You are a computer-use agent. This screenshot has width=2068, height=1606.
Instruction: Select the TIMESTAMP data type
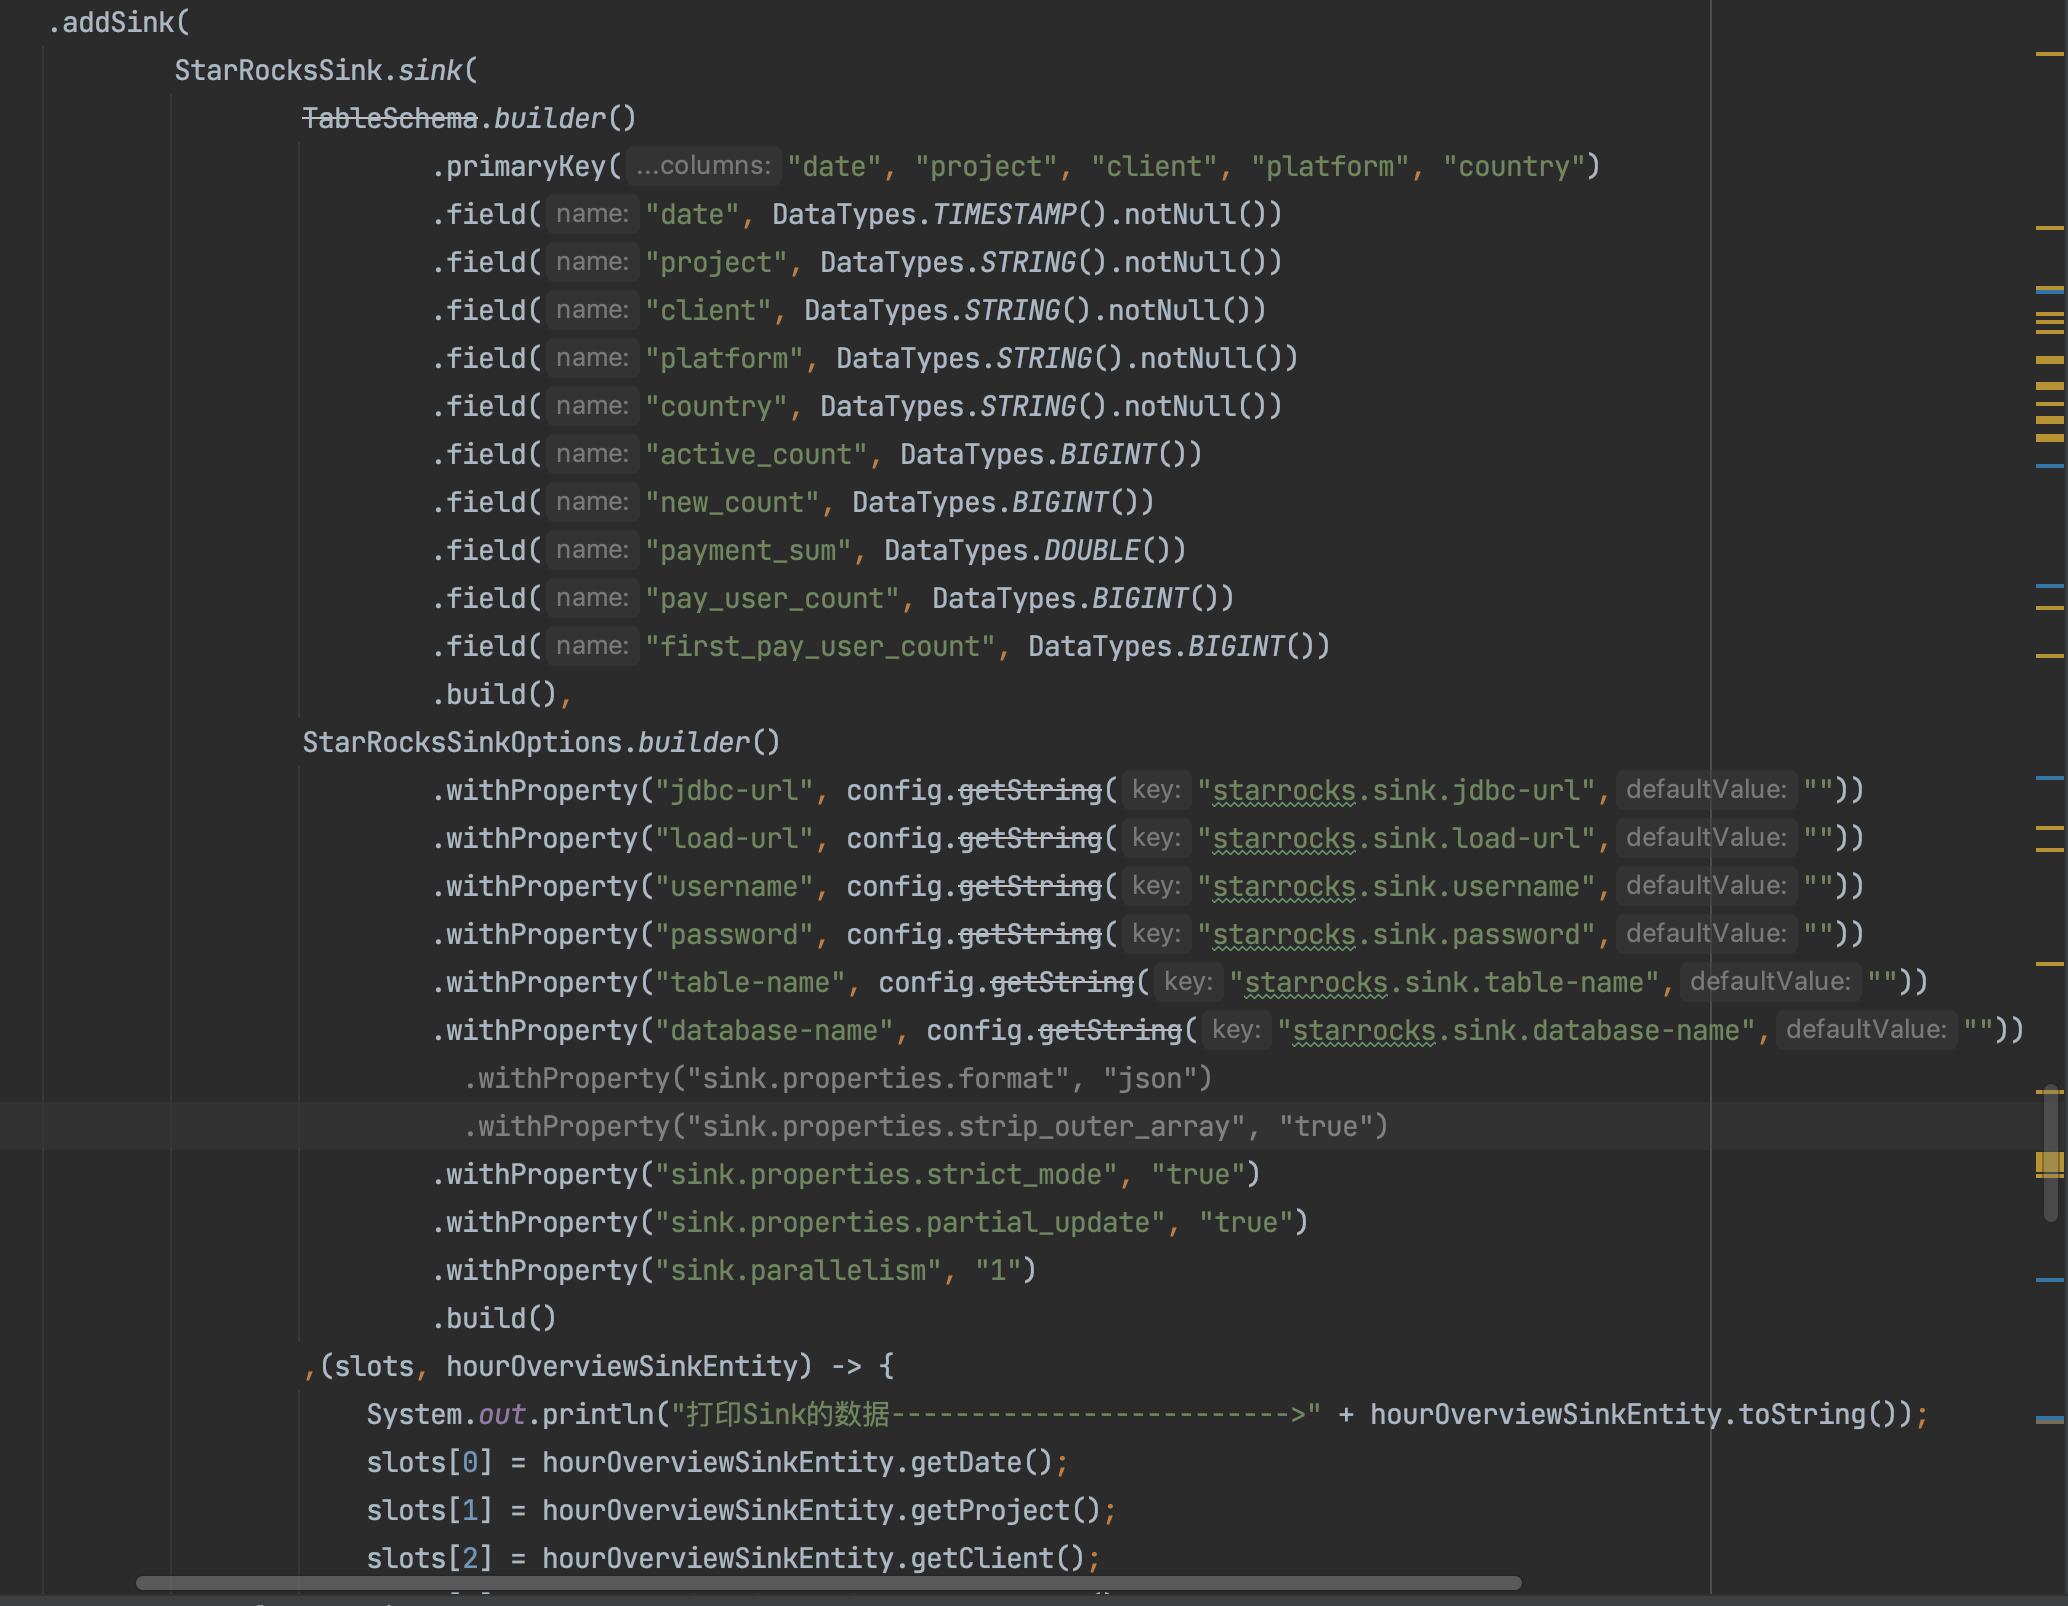pyautogui.click(x=1004, y=214)
